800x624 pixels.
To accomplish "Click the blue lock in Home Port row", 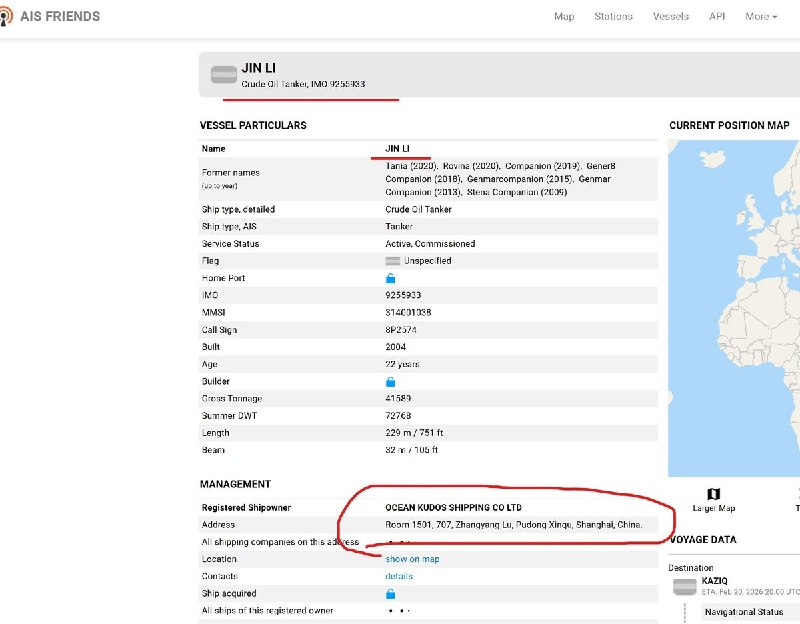I will click(x=390, y=278).
